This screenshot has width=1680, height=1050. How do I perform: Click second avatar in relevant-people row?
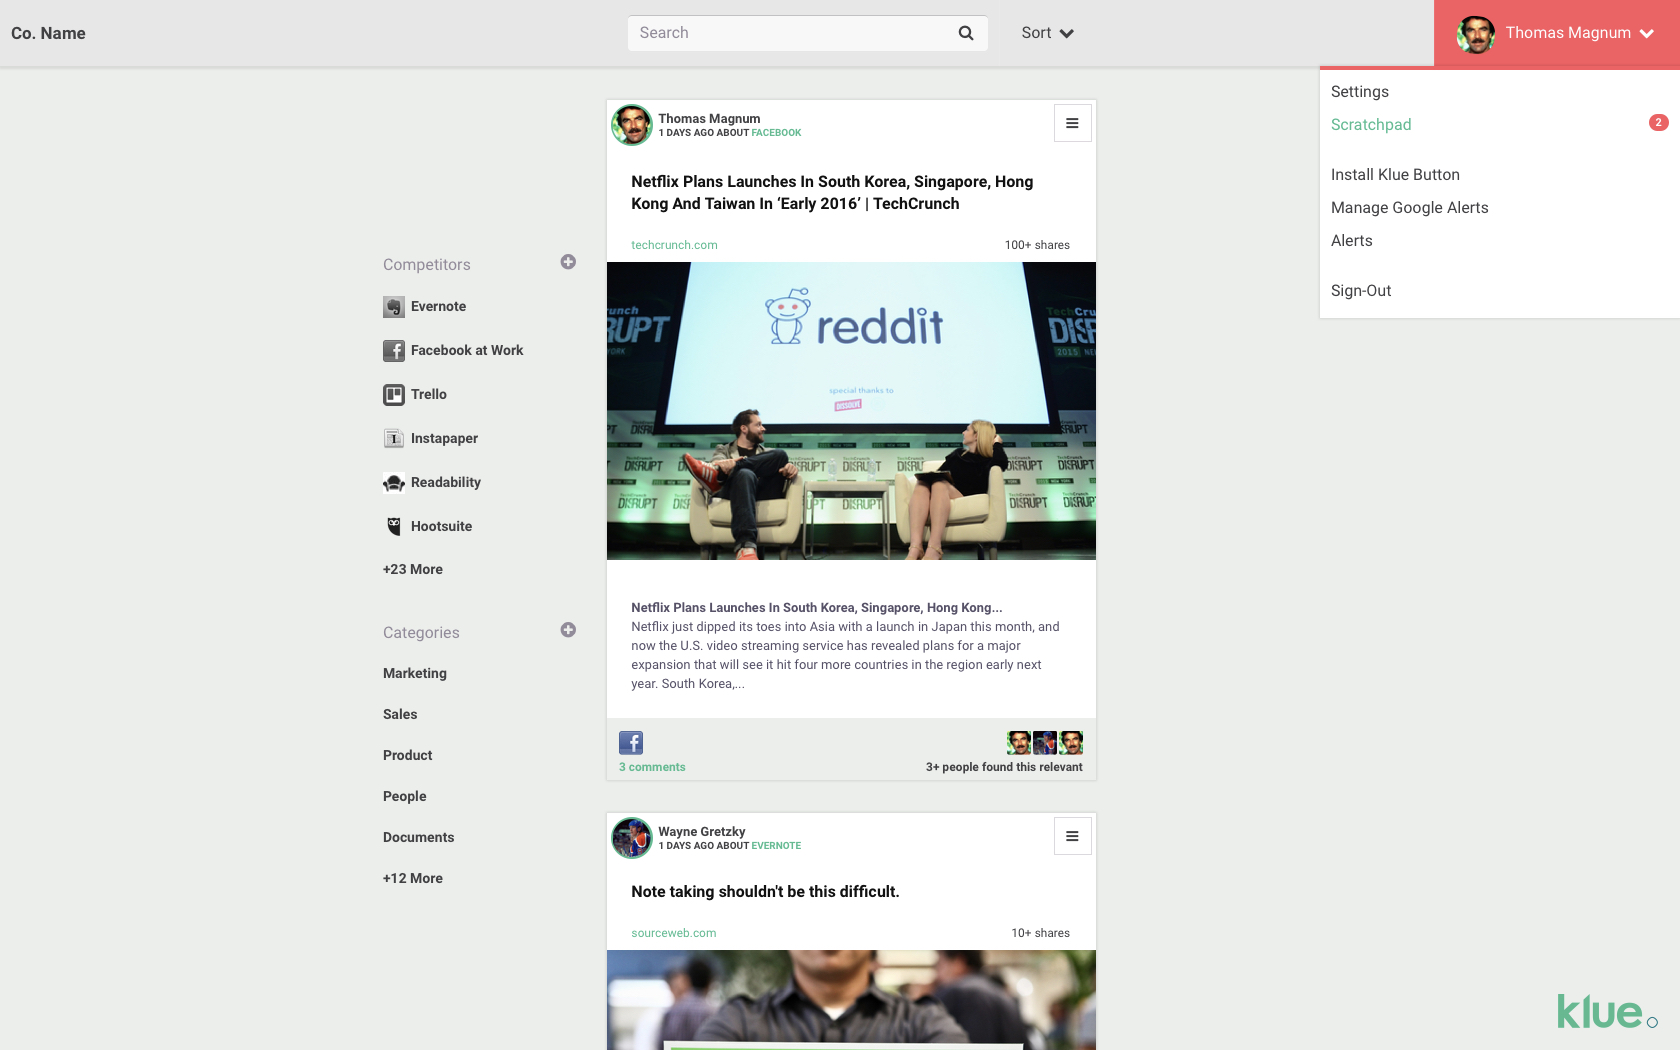click(1045, 743)
